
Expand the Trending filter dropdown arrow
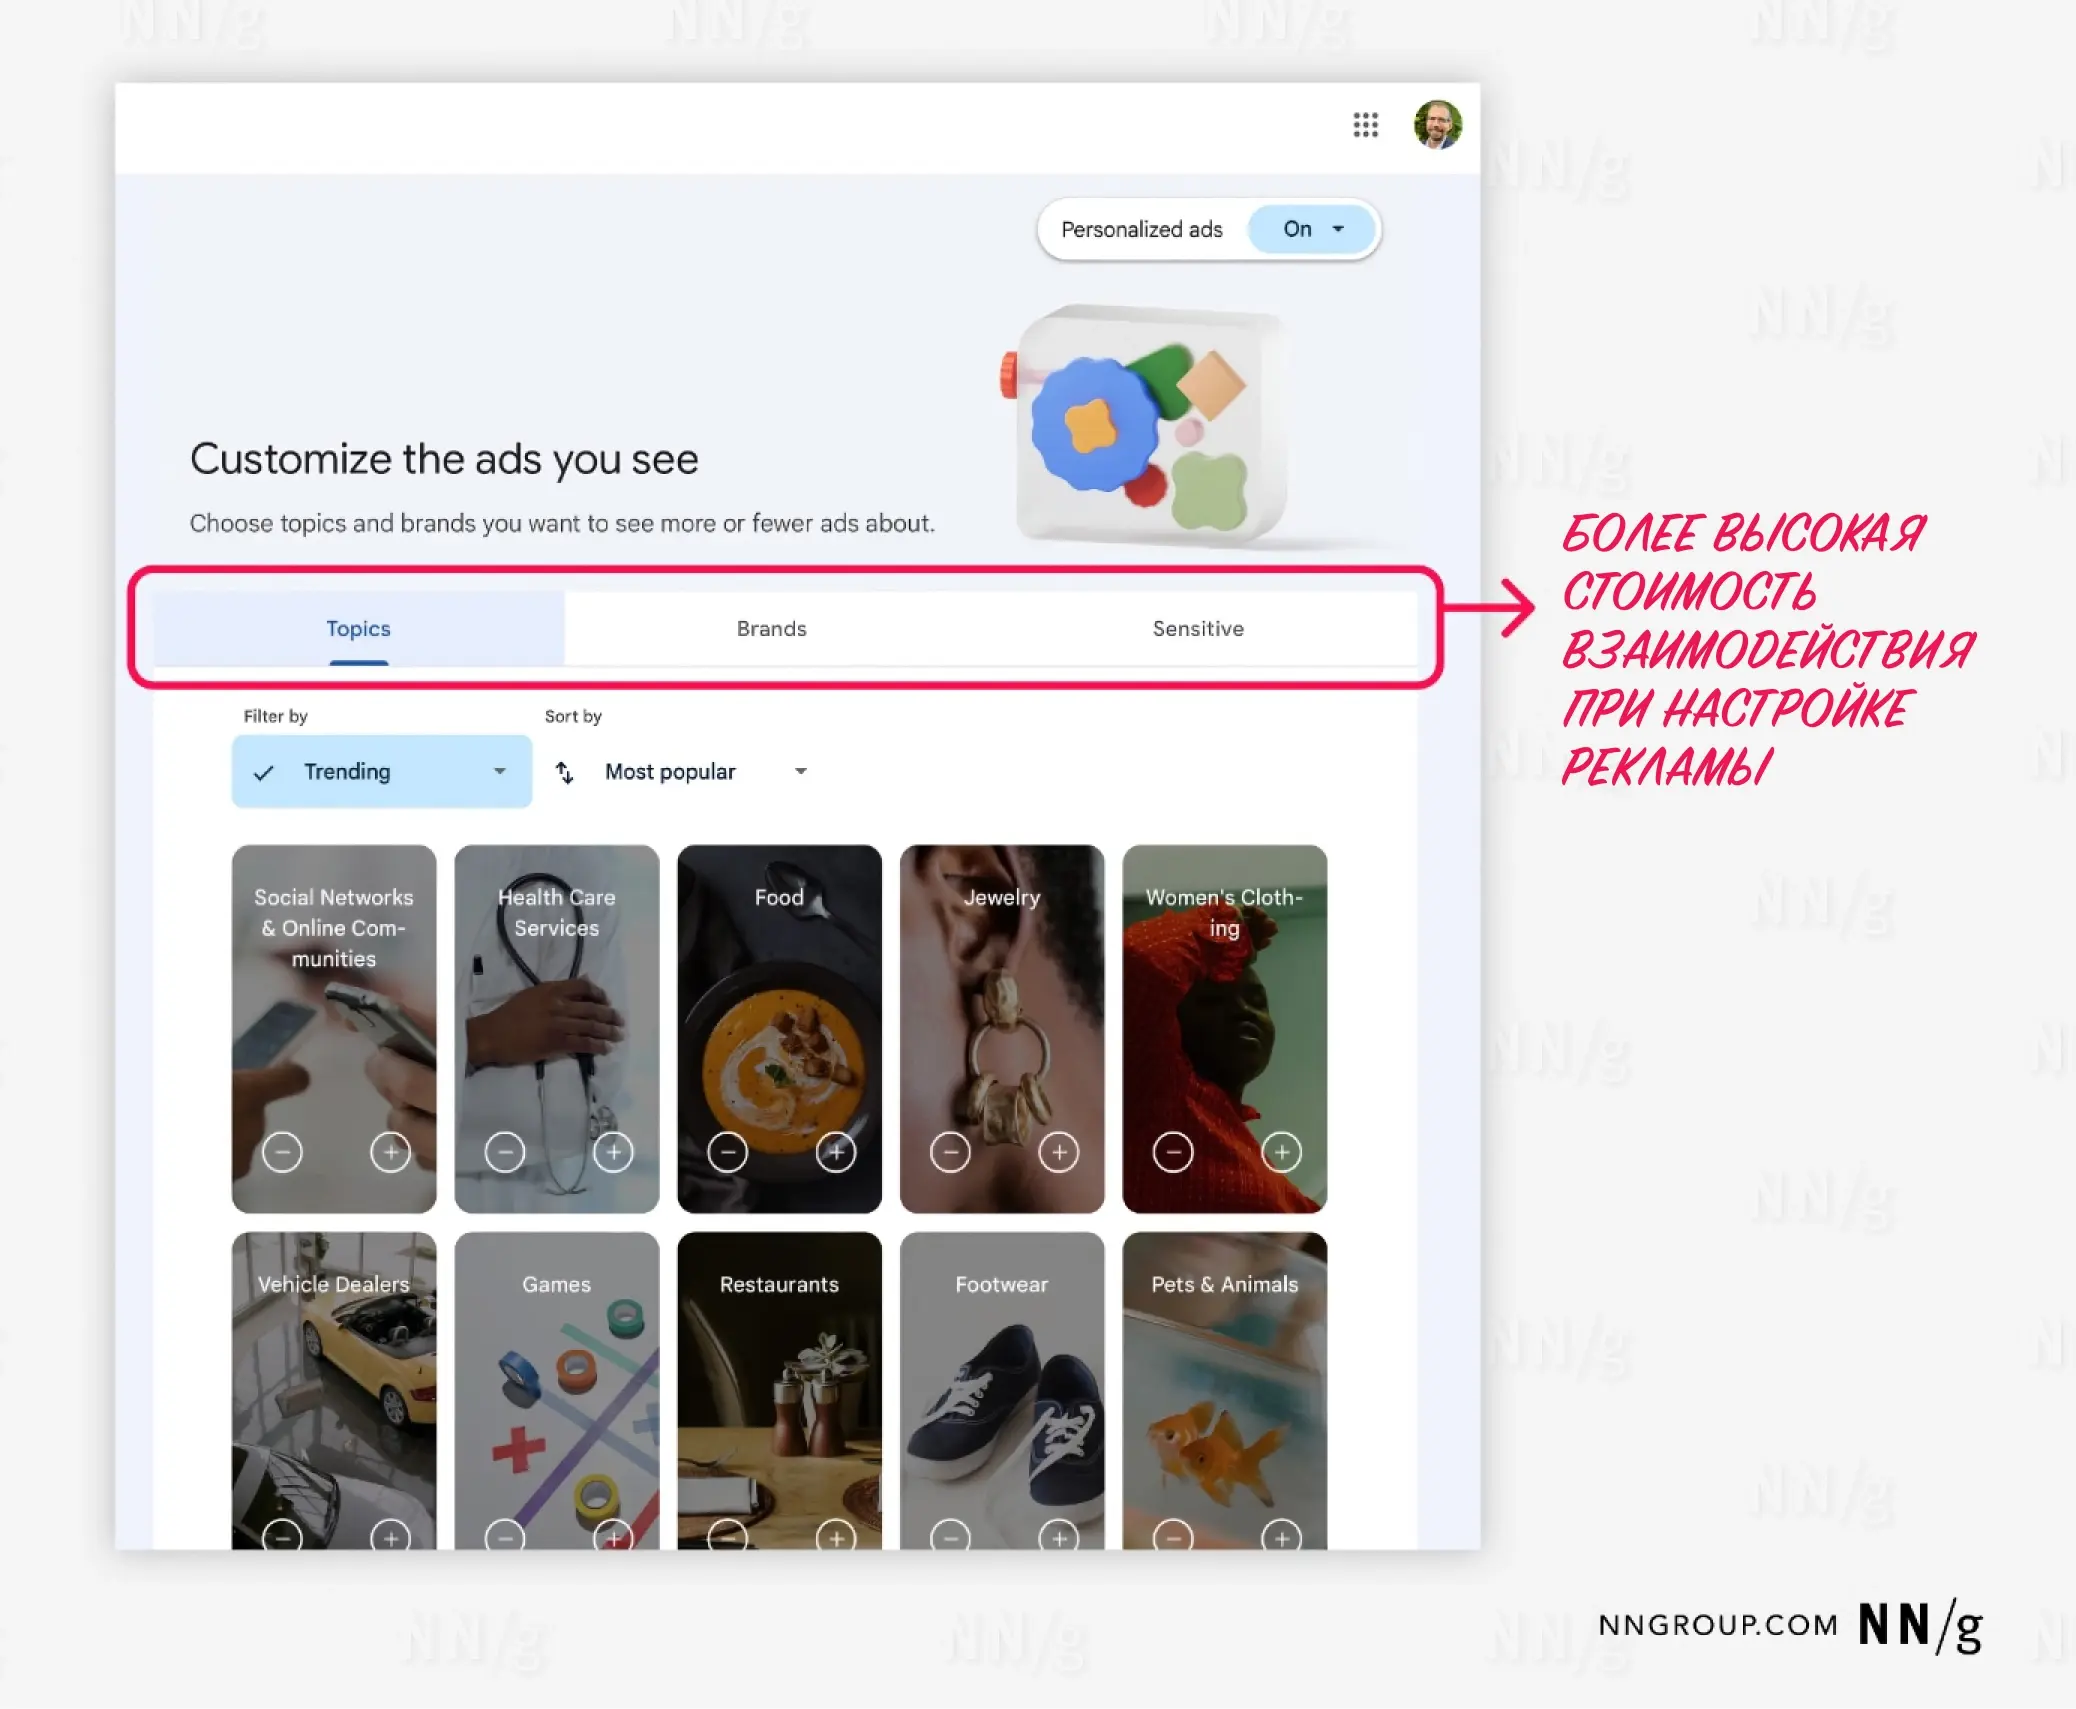pyautogui.click(x=500, y=771)
